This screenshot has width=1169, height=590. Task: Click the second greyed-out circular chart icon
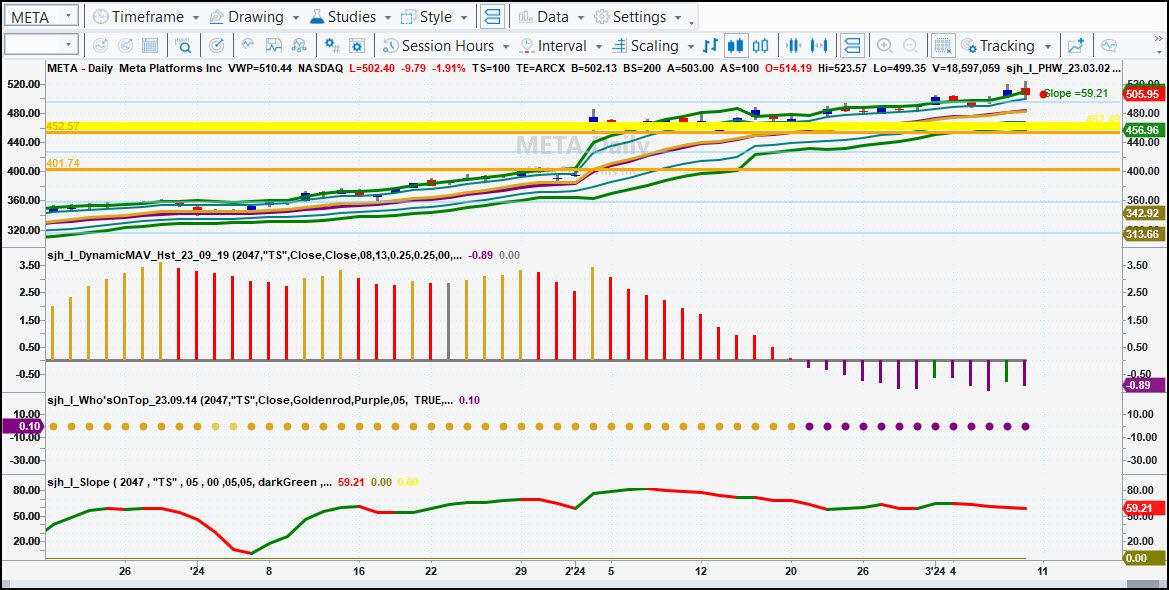[125, 45]
